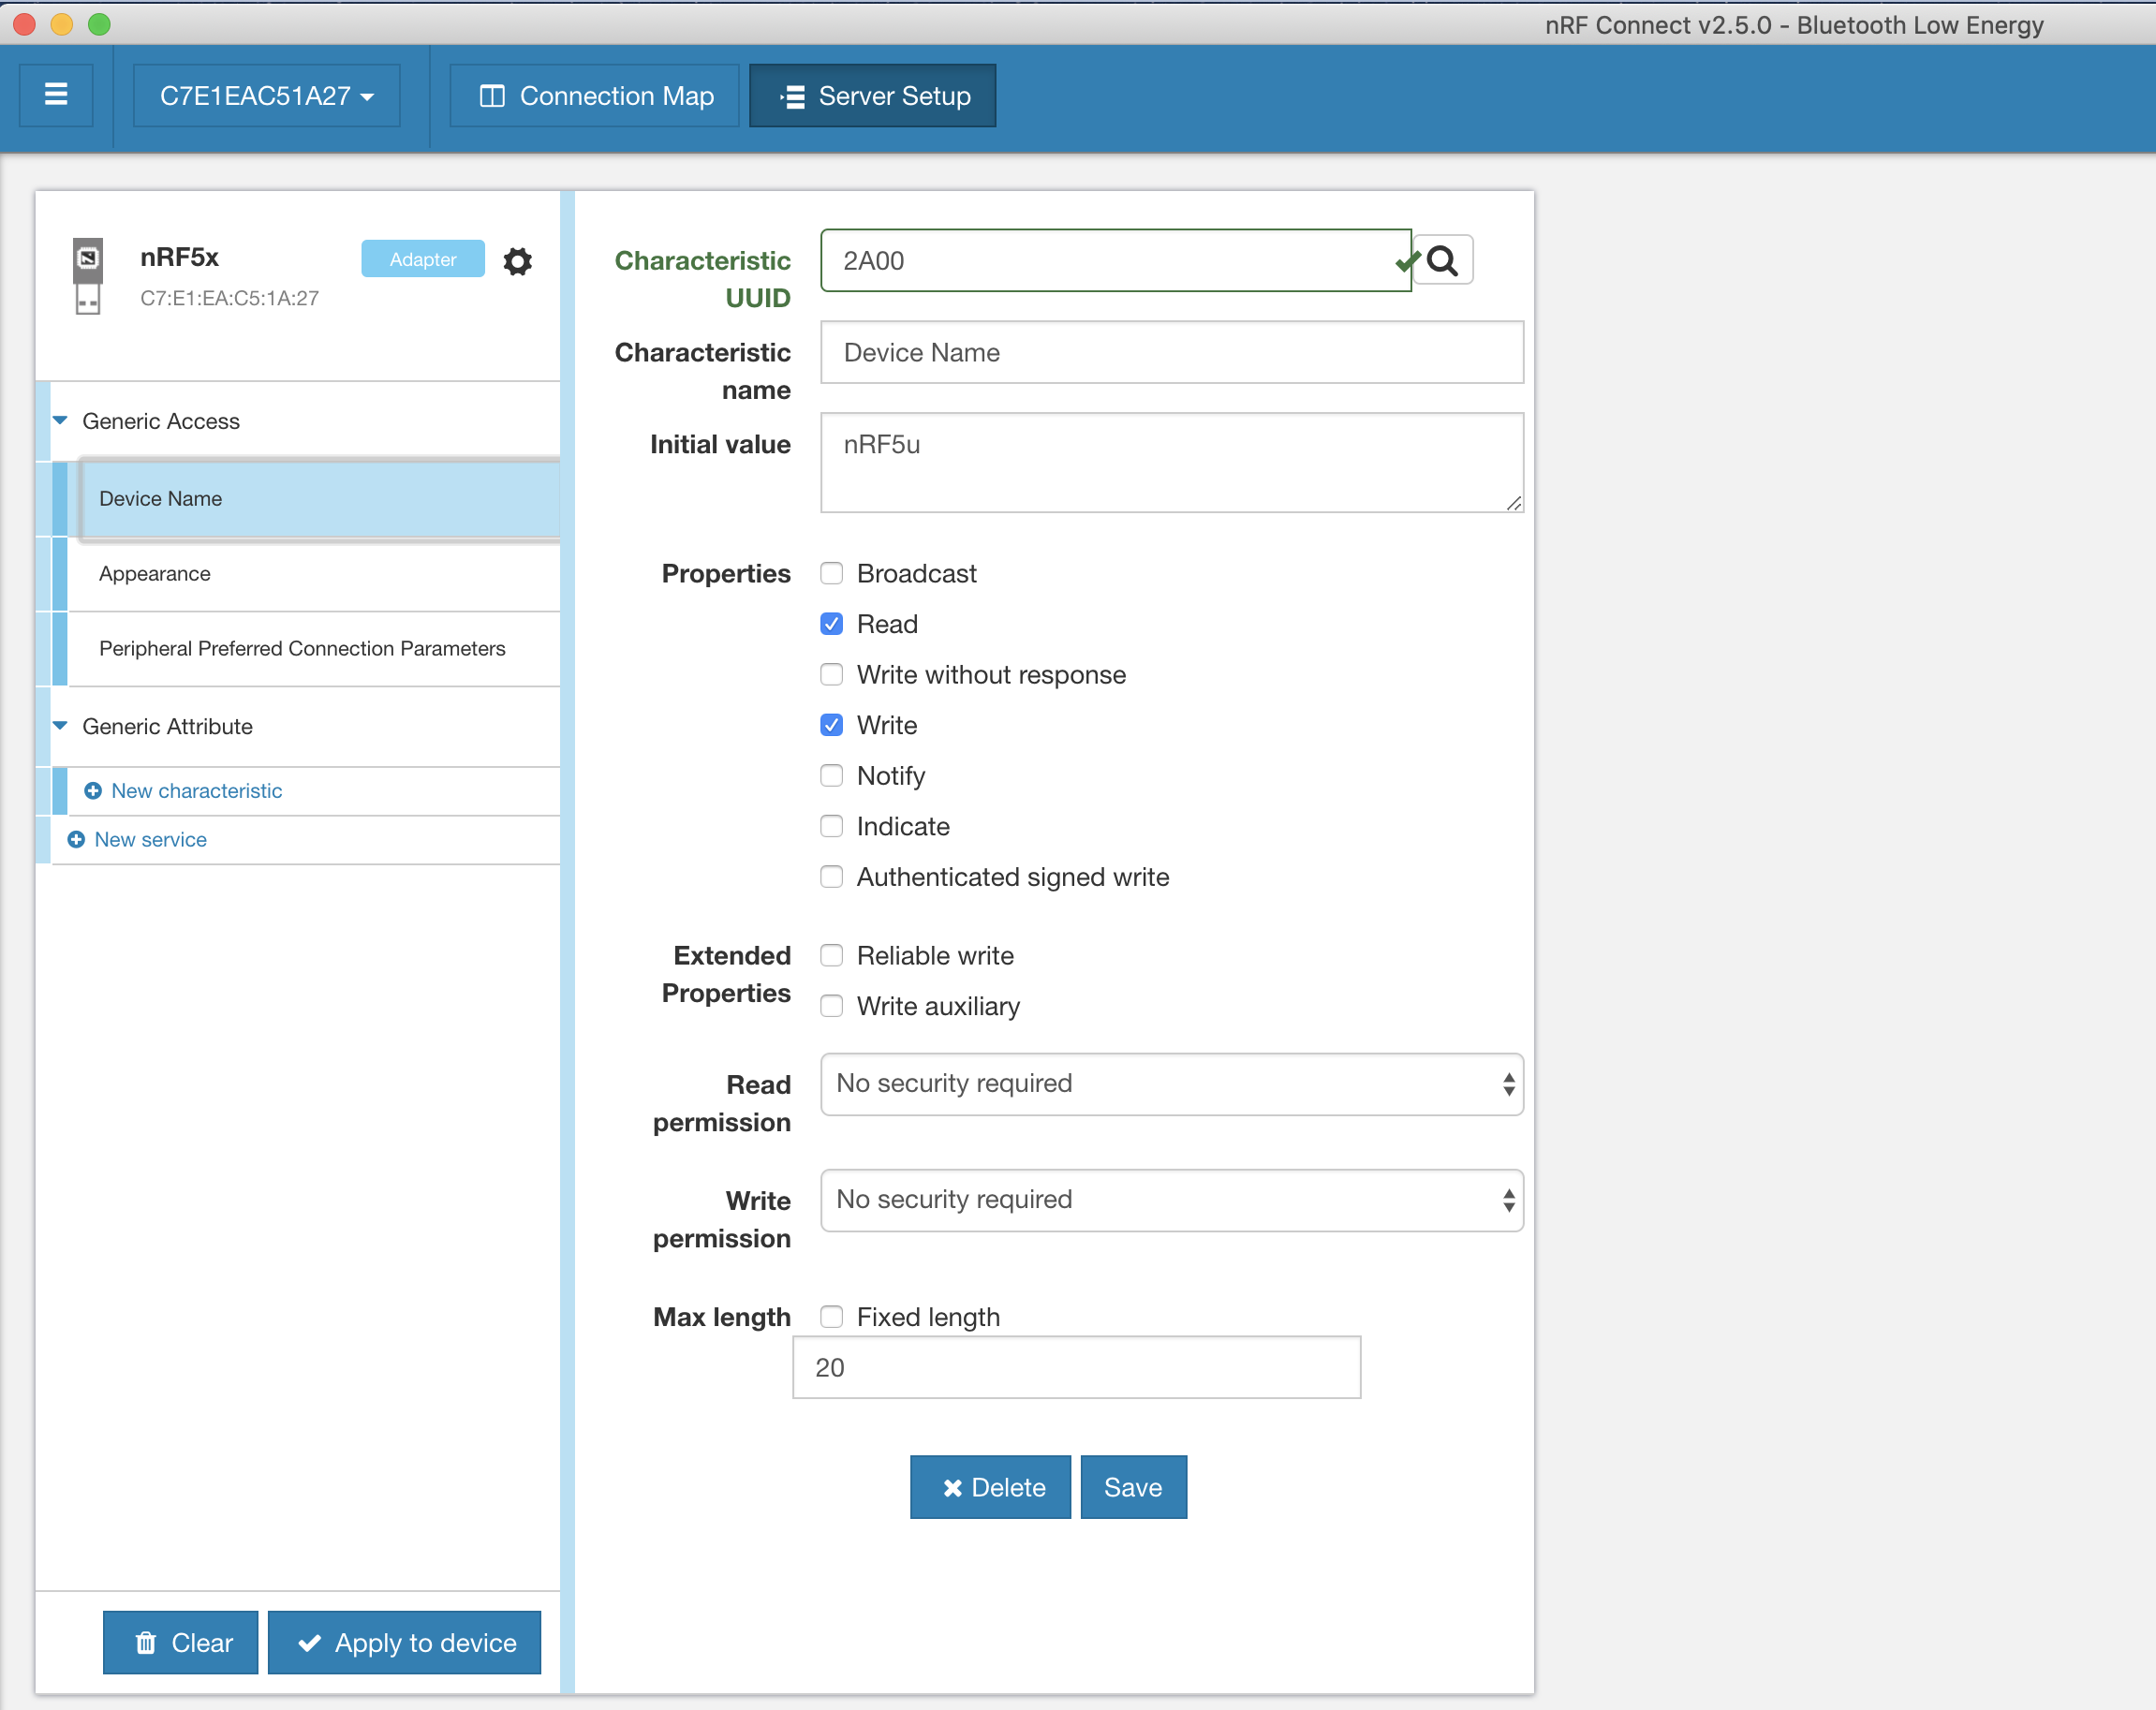
Task: Click the plus icon for New characteristic
Action: click(x=93, y=791)
